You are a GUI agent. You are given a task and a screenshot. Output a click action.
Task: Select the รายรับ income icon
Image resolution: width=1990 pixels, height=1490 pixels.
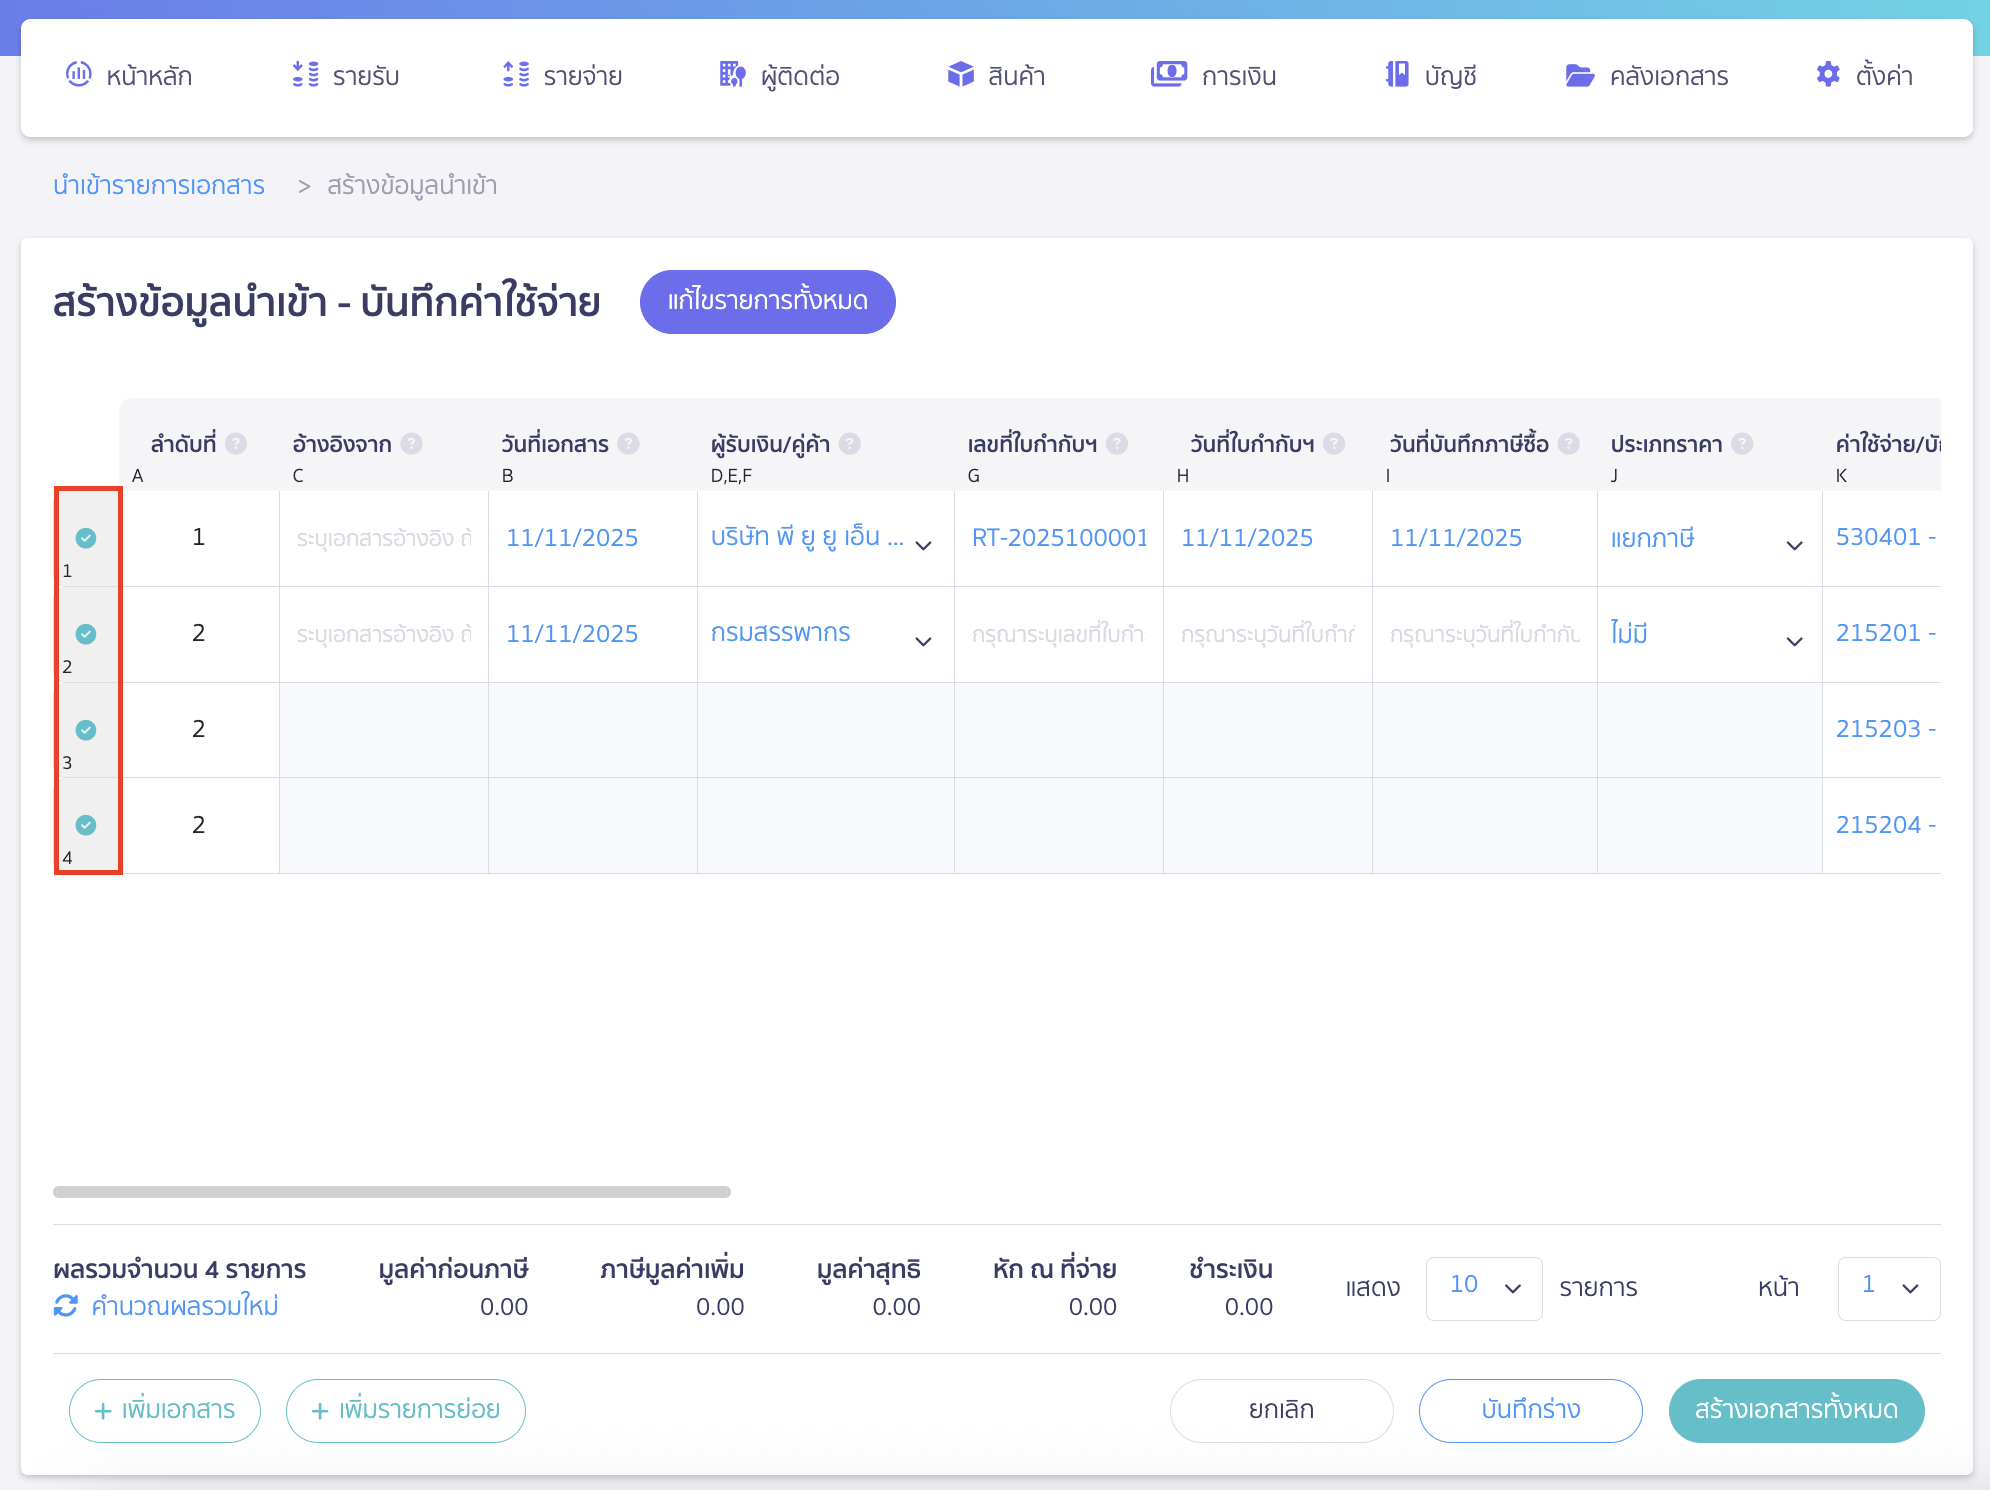[x=303, y=74]
